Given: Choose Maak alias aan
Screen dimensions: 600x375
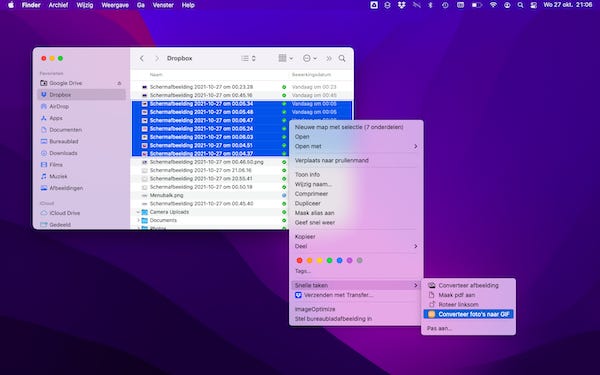Looking at the screenshot, I should click(356, 213).
